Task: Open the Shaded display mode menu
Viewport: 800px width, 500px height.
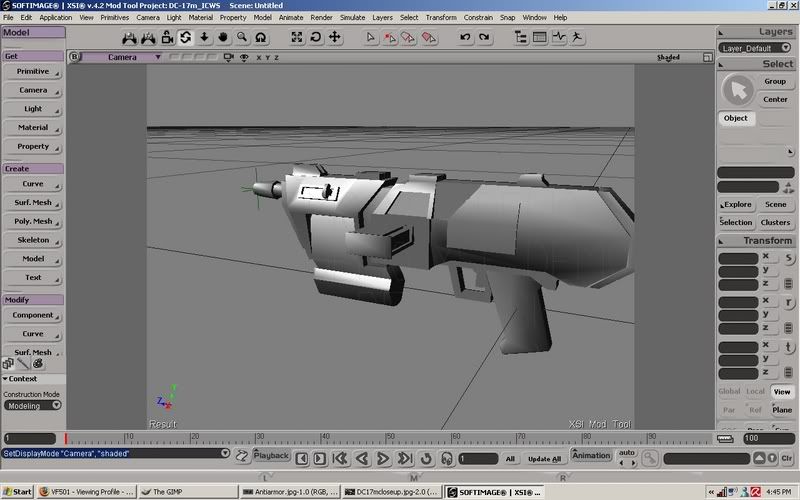Action: coord(668,57)
